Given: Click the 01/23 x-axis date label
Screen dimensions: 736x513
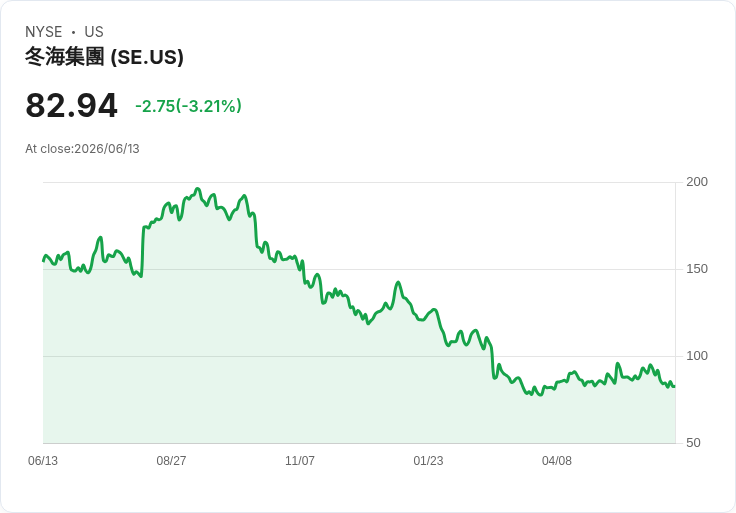Looking at the screenshot, I should (x=428, y=460).
